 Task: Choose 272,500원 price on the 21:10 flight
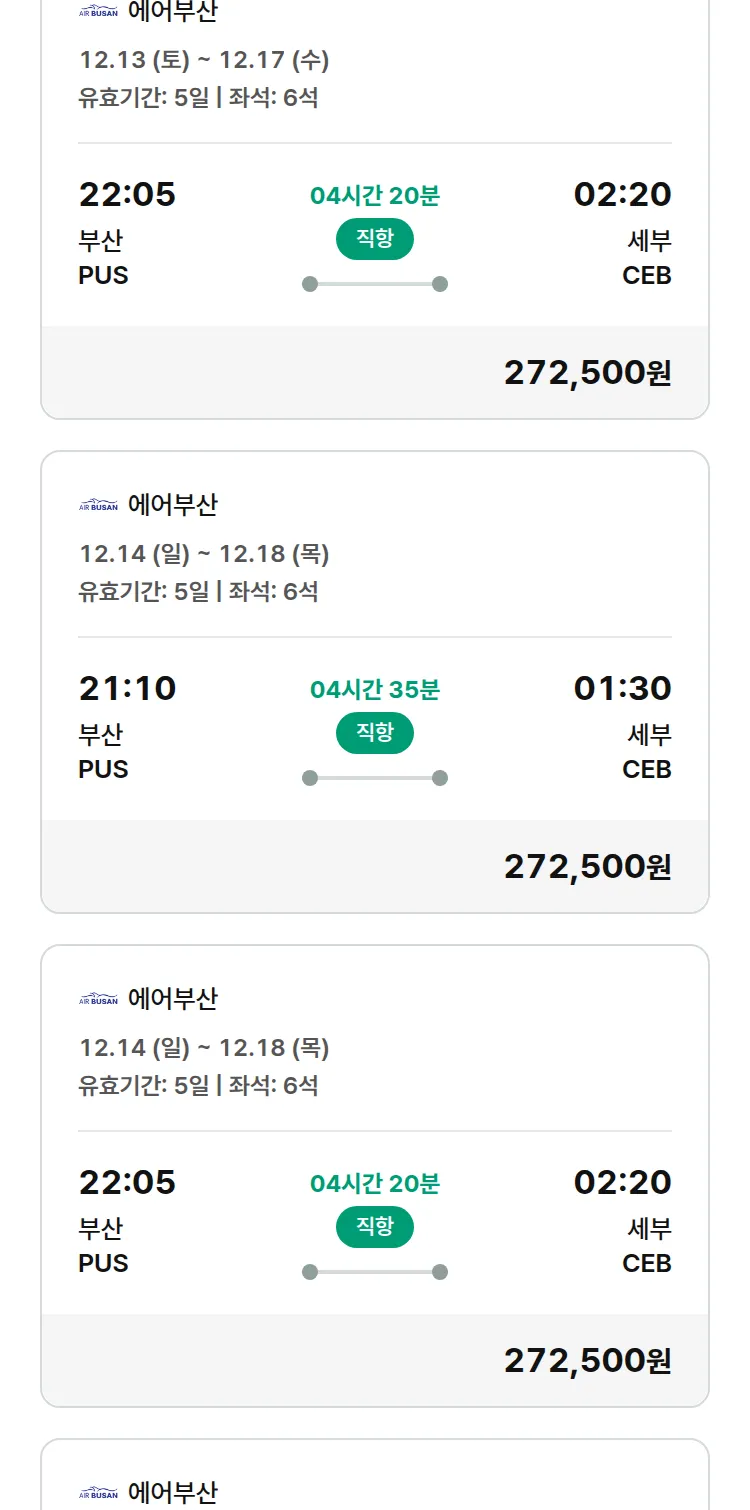tap(587, 867)
